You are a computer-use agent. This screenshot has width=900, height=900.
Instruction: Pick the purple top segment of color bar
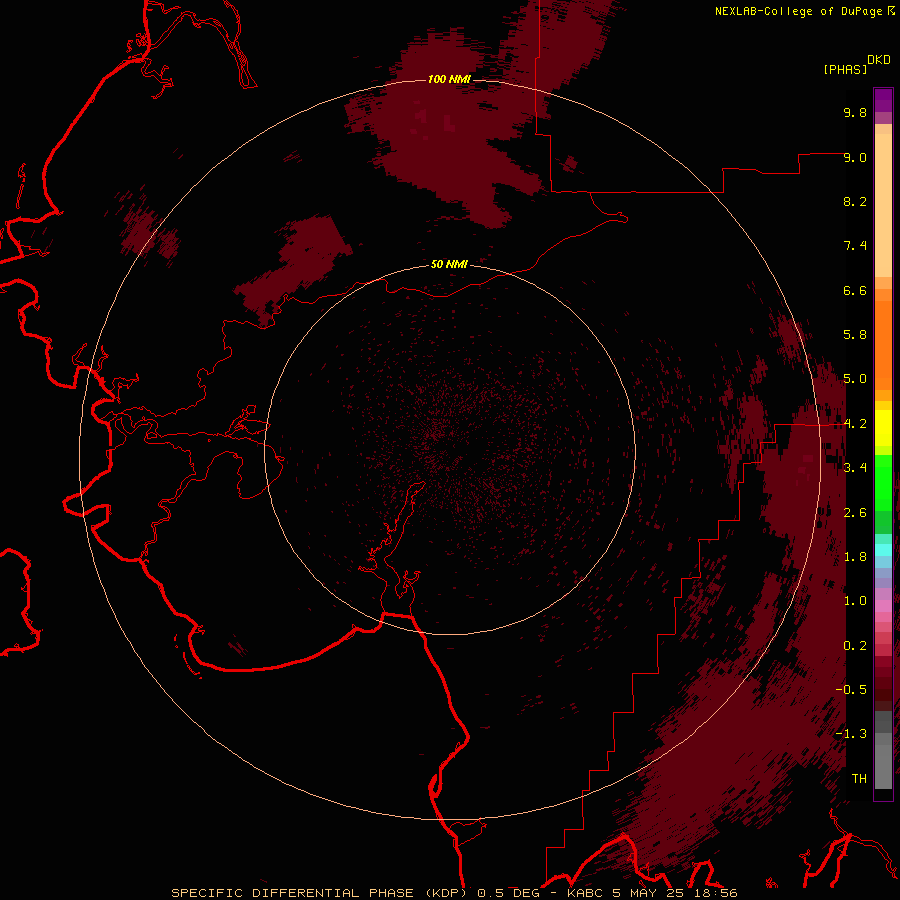883,100
